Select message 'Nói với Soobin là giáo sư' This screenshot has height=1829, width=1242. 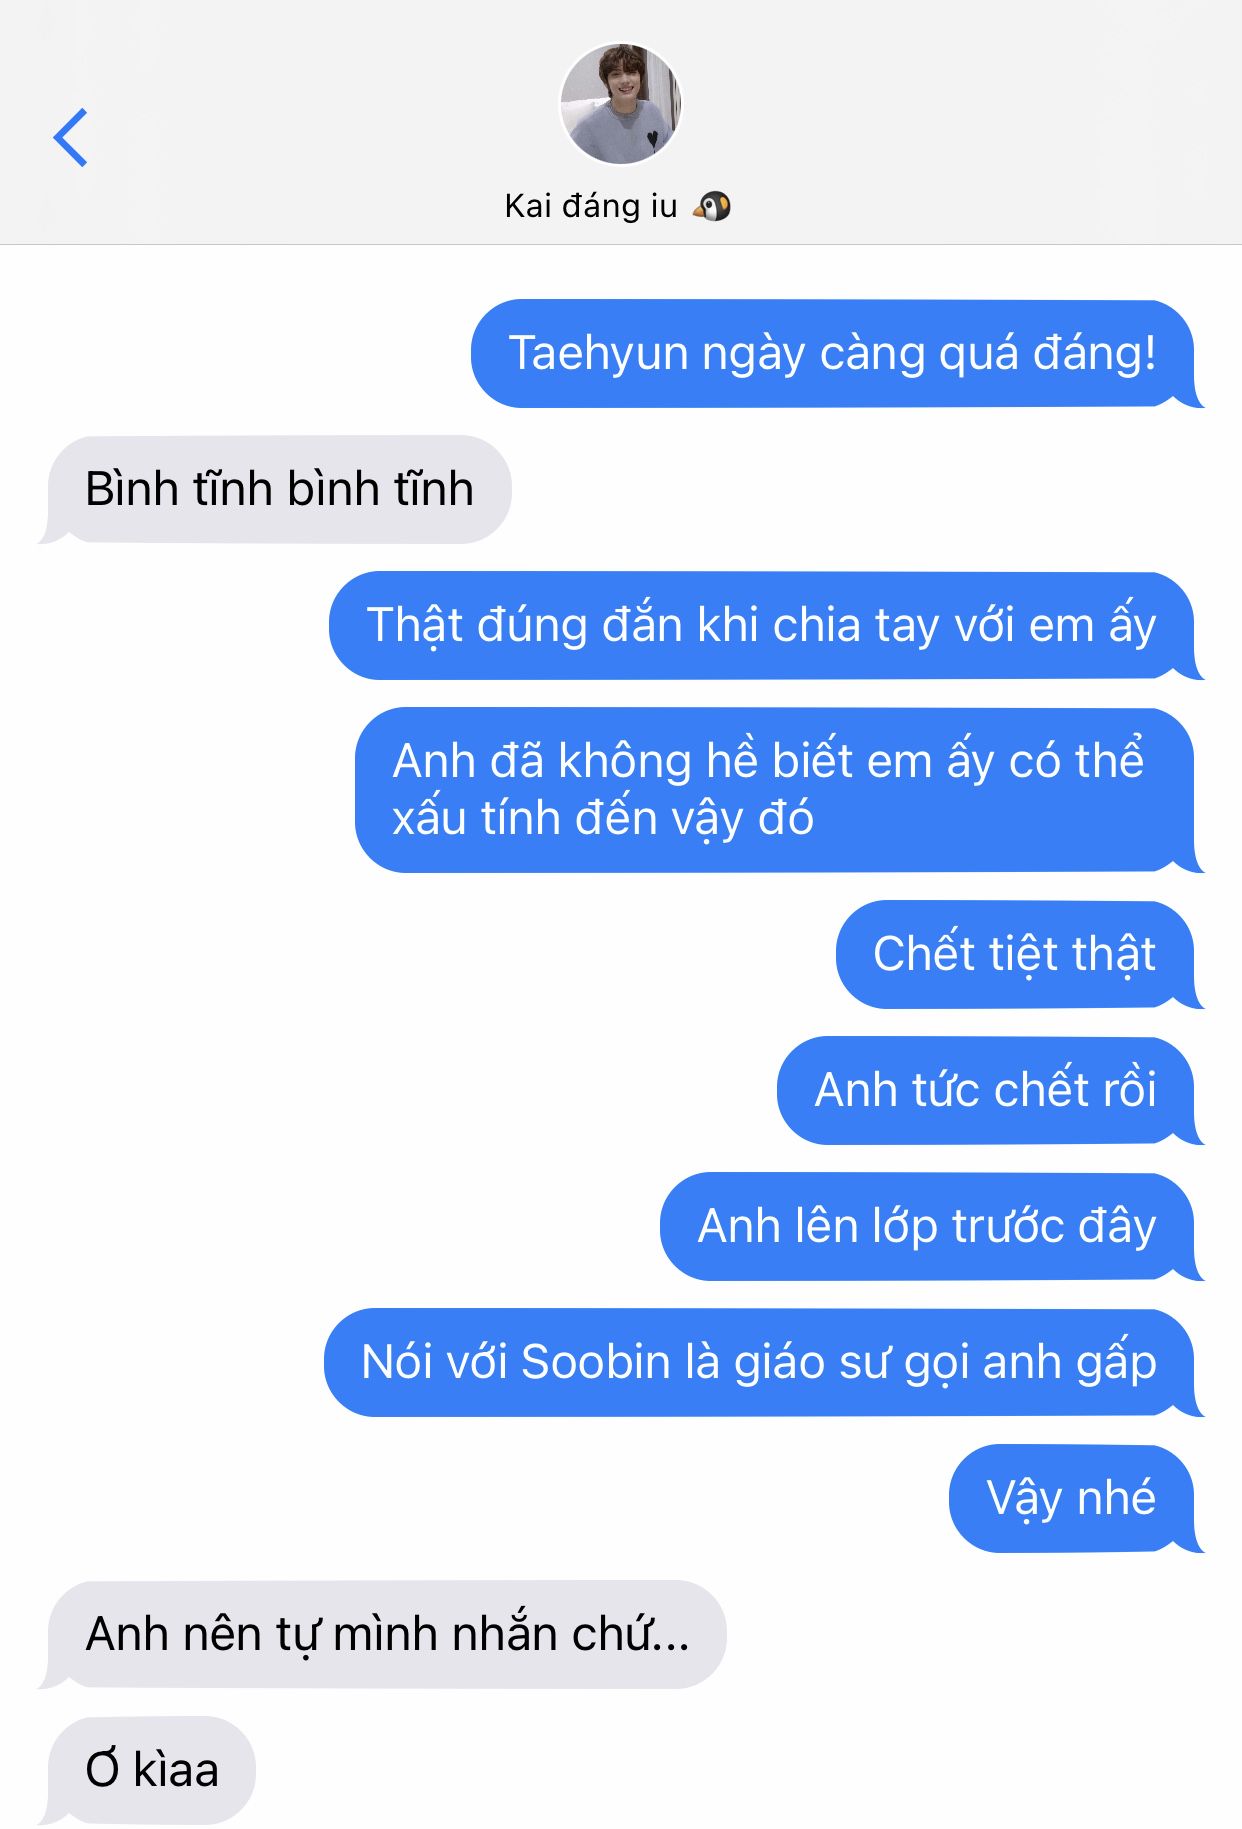(763, 1362)
